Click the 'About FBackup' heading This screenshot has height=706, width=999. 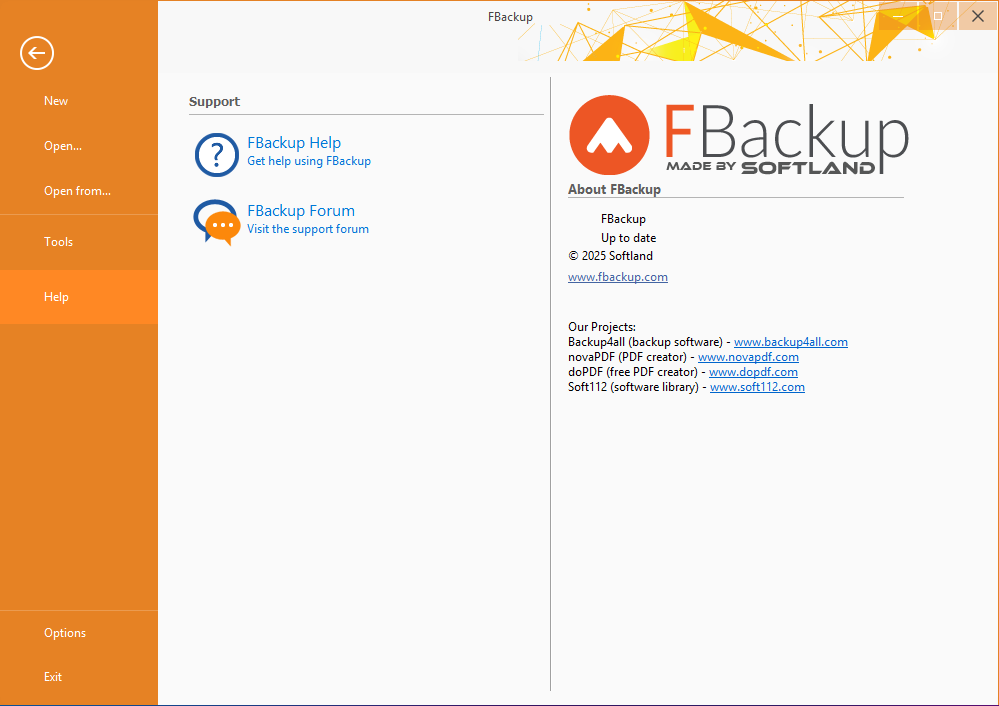(614, 189)
